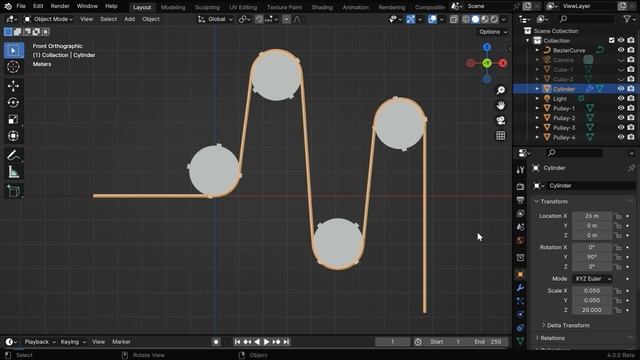Jump to the last frame
640x360 pixels.
(x=286, y=342)
